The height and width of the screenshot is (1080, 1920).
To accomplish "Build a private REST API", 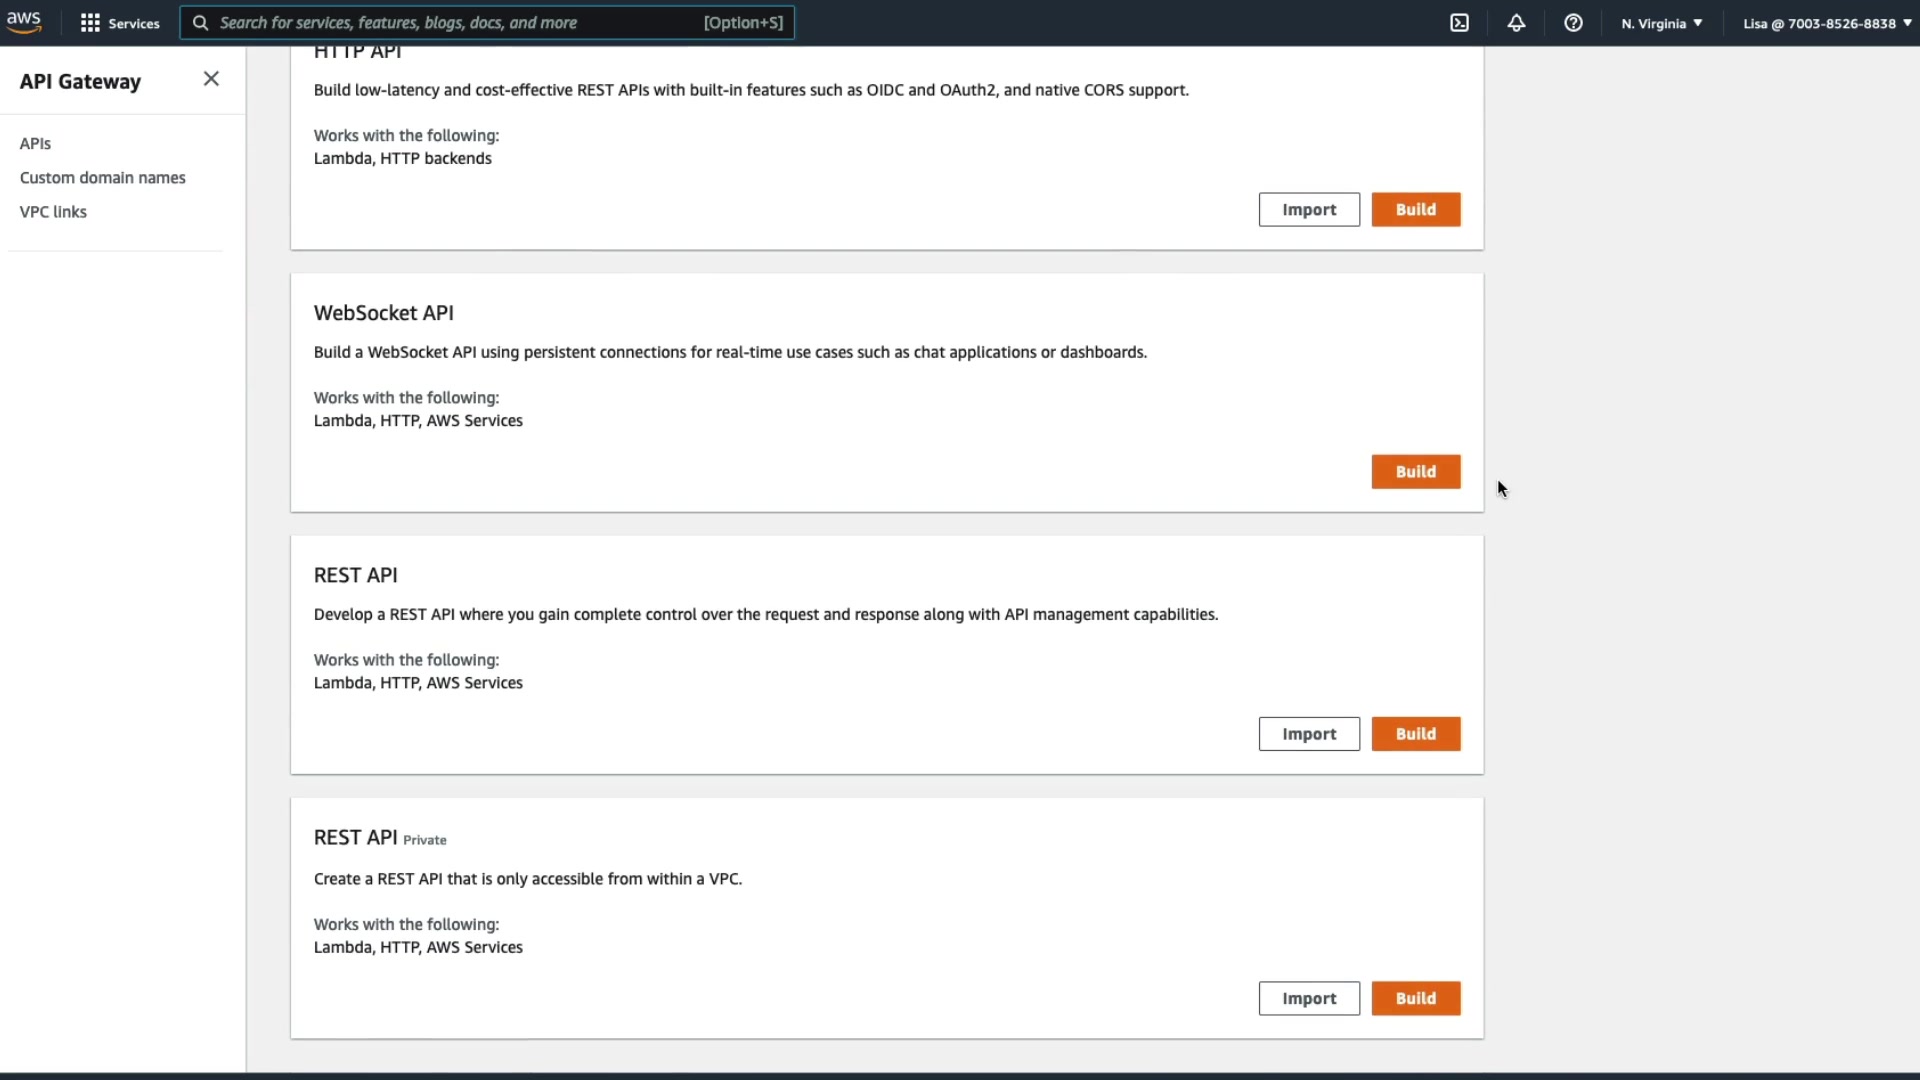I will coord(1415,998).
